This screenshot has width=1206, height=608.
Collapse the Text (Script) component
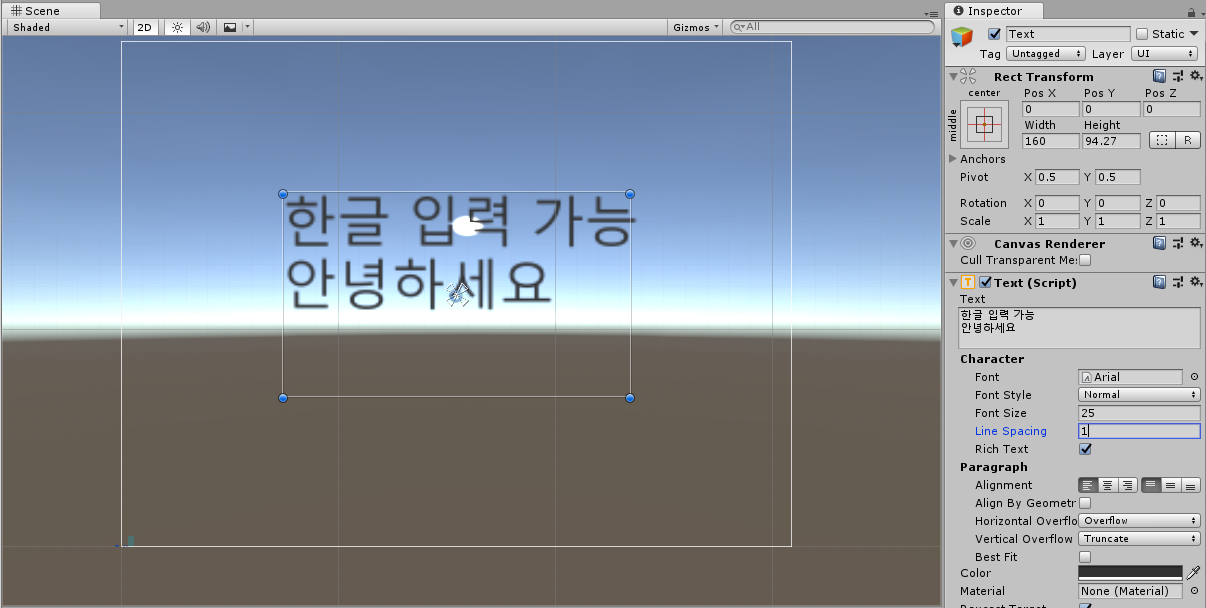point(953,282)
